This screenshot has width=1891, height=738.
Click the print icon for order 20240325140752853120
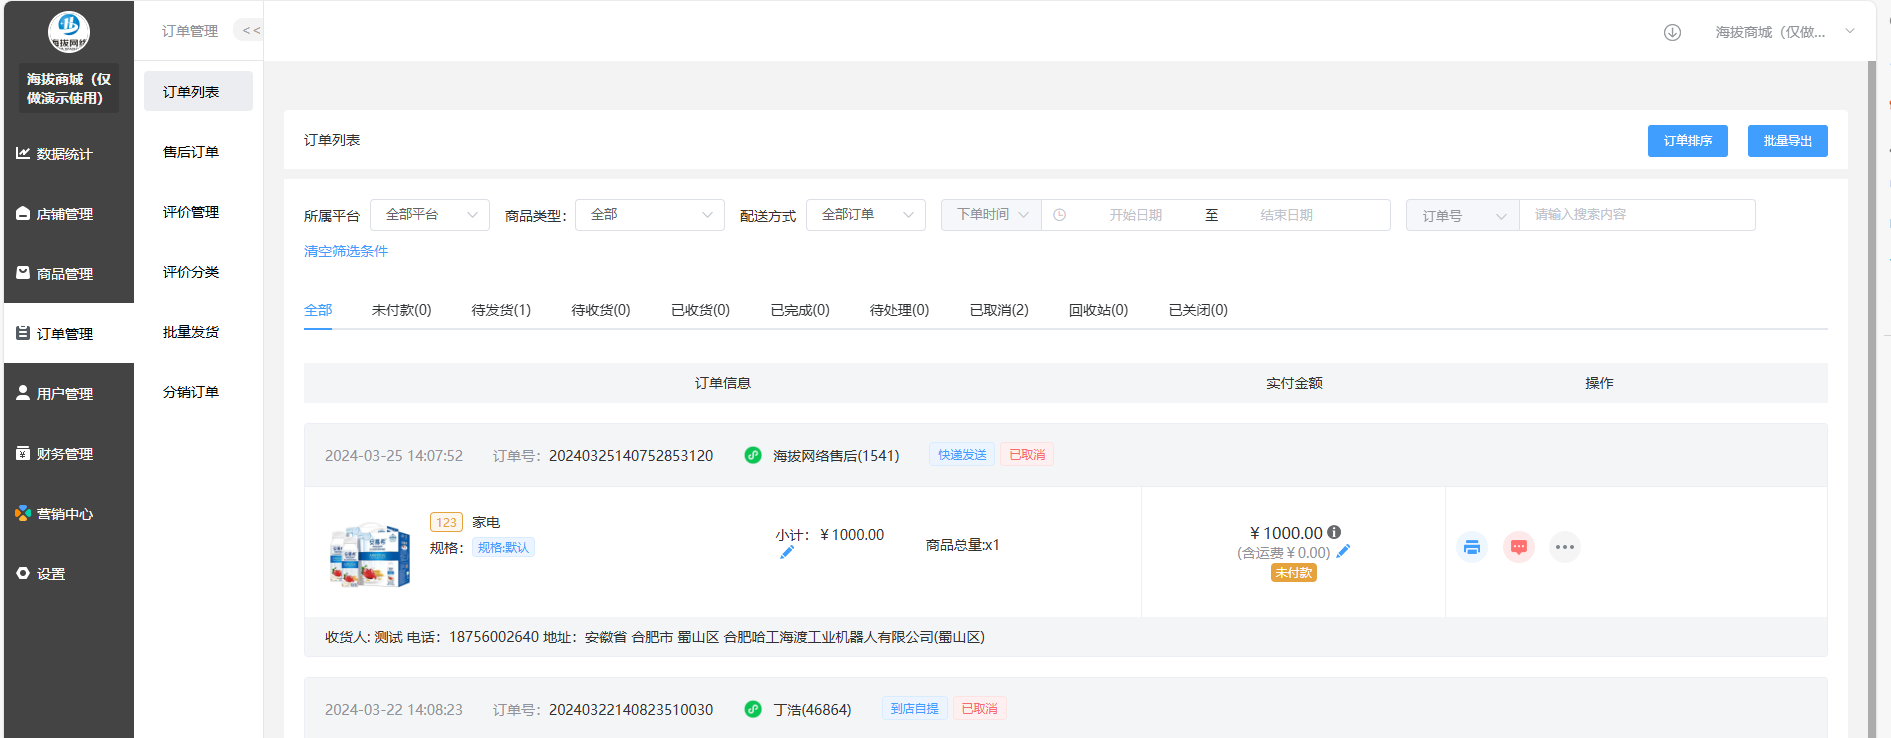1472,547
